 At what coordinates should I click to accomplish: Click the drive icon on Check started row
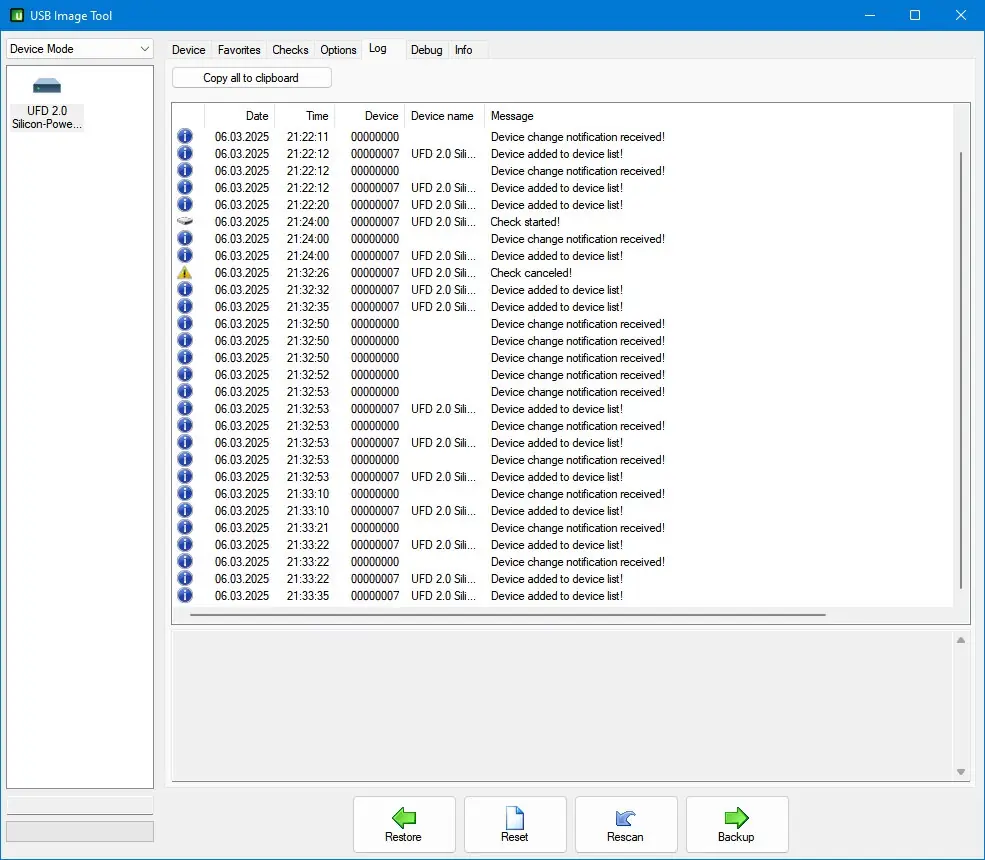pos(185,221)
